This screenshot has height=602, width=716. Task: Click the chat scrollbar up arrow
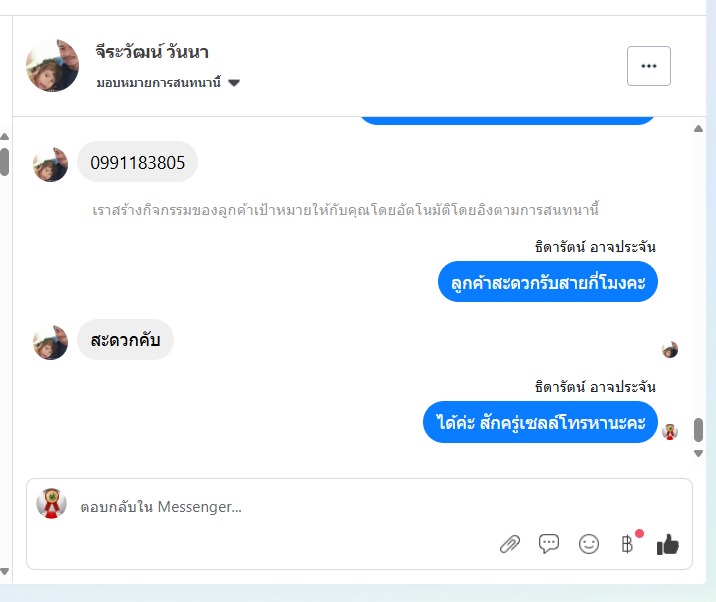coord(698,129)
